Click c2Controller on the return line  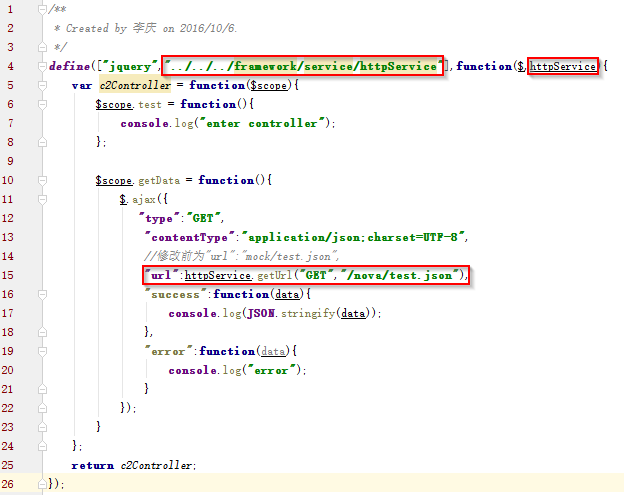(156, 465)
